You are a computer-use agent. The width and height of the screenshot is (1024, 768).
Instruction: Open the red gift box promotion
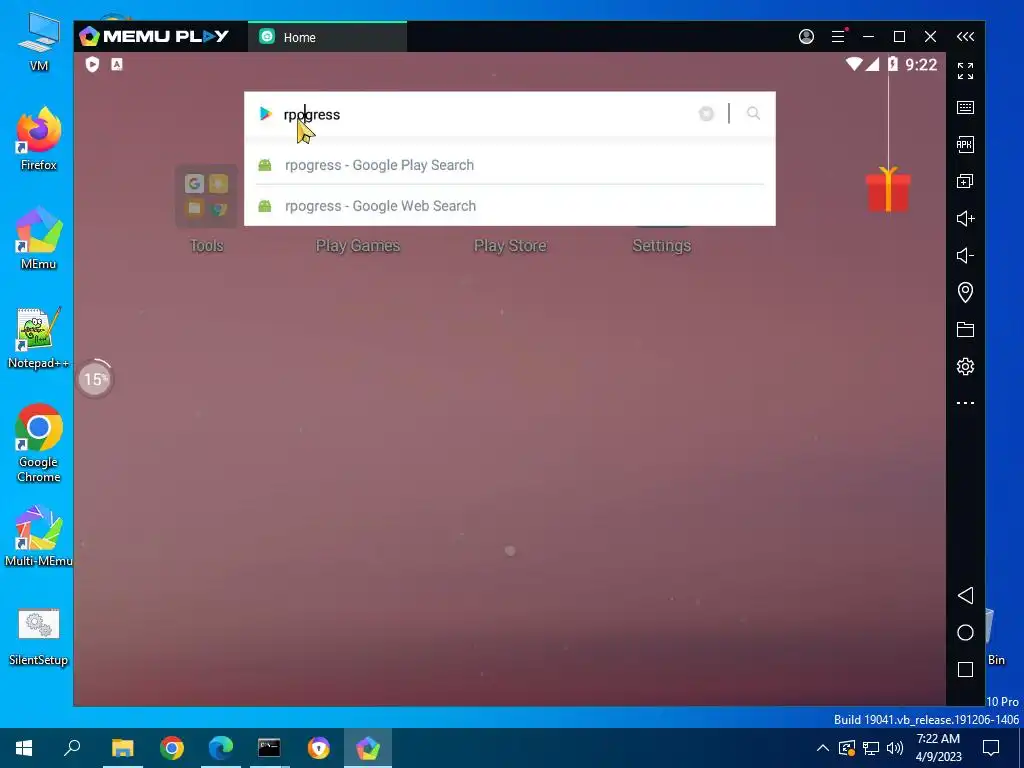pos(888,189)
